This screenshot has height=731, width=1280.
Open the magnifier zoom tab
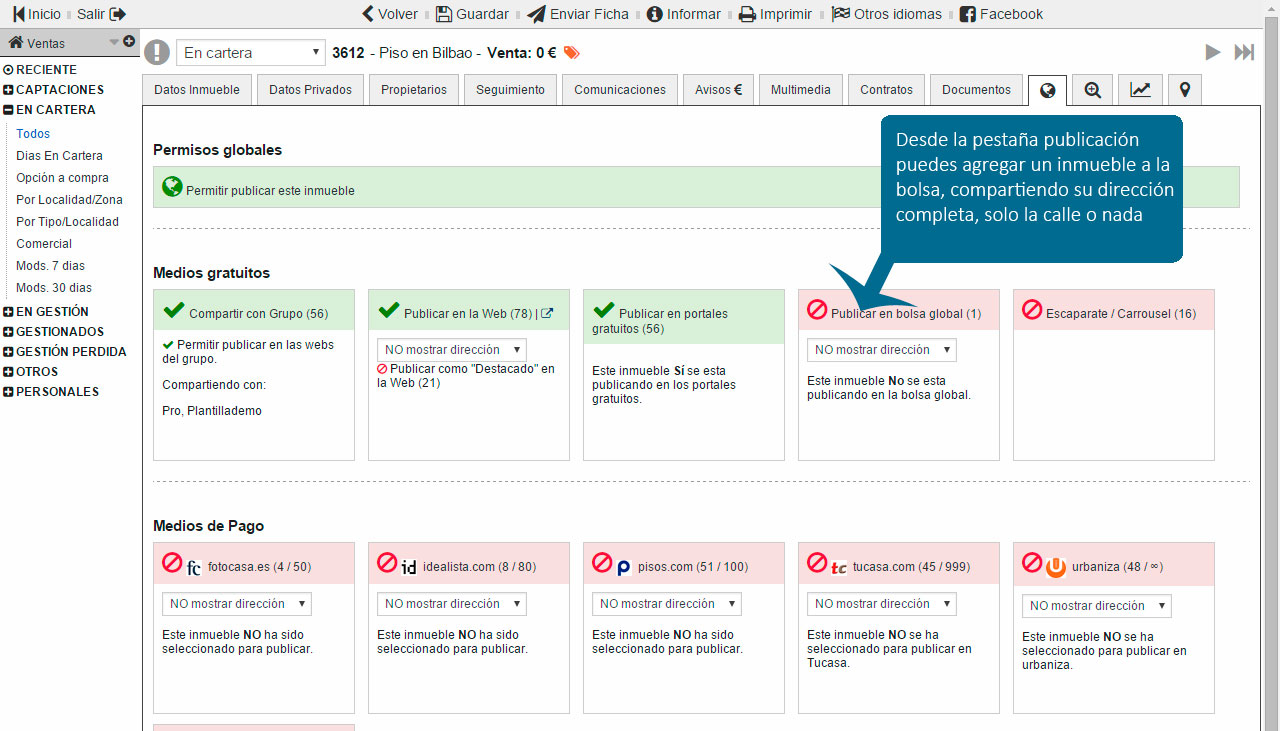point(1093,90)
